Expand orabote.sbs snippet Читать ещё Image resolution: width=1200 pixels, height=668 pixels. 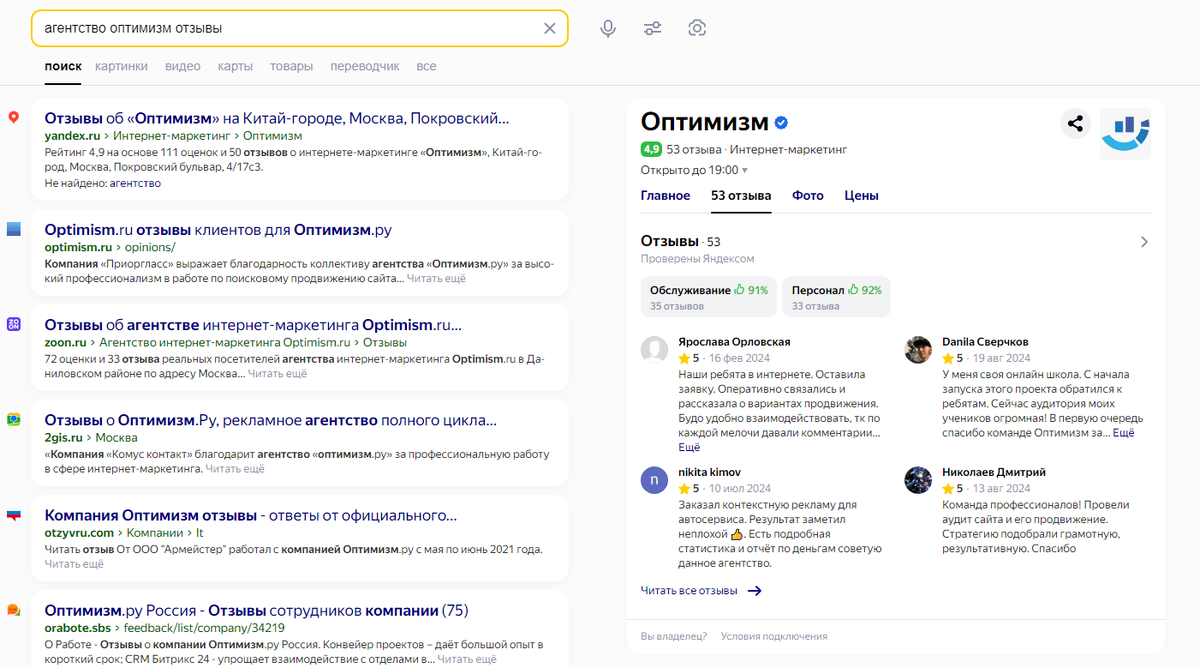click(x=467, y=659)
